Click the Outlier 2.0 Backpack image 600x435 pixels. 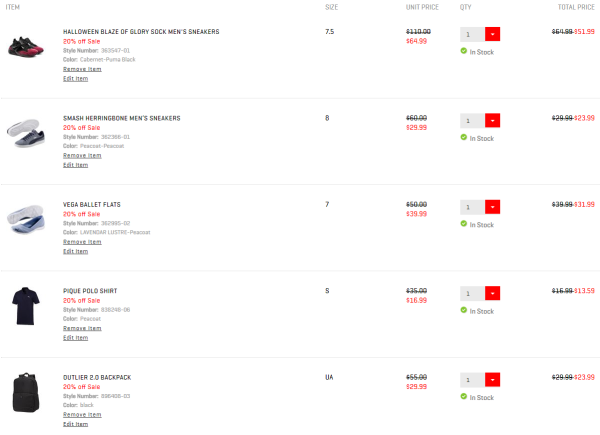pyautogui.click(x=26, y=393)
